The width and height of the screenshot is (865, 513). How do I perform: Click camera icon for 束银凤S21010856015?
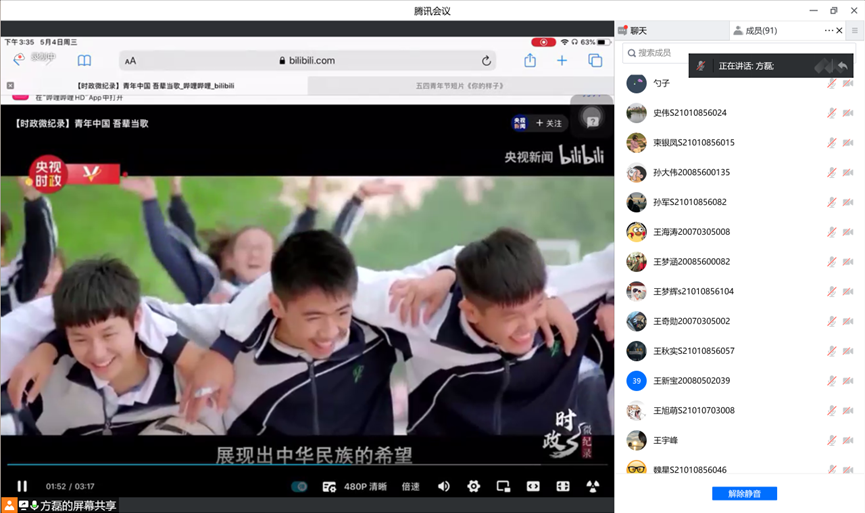(848, 142)
